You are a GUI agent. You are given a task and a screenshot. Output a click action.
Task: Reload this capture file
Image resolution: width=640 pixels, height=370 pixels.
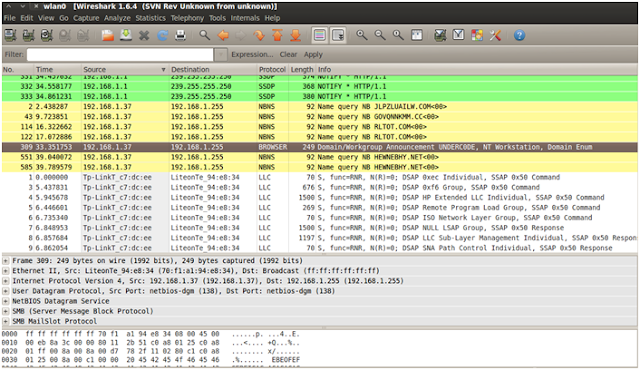(162, 35)
